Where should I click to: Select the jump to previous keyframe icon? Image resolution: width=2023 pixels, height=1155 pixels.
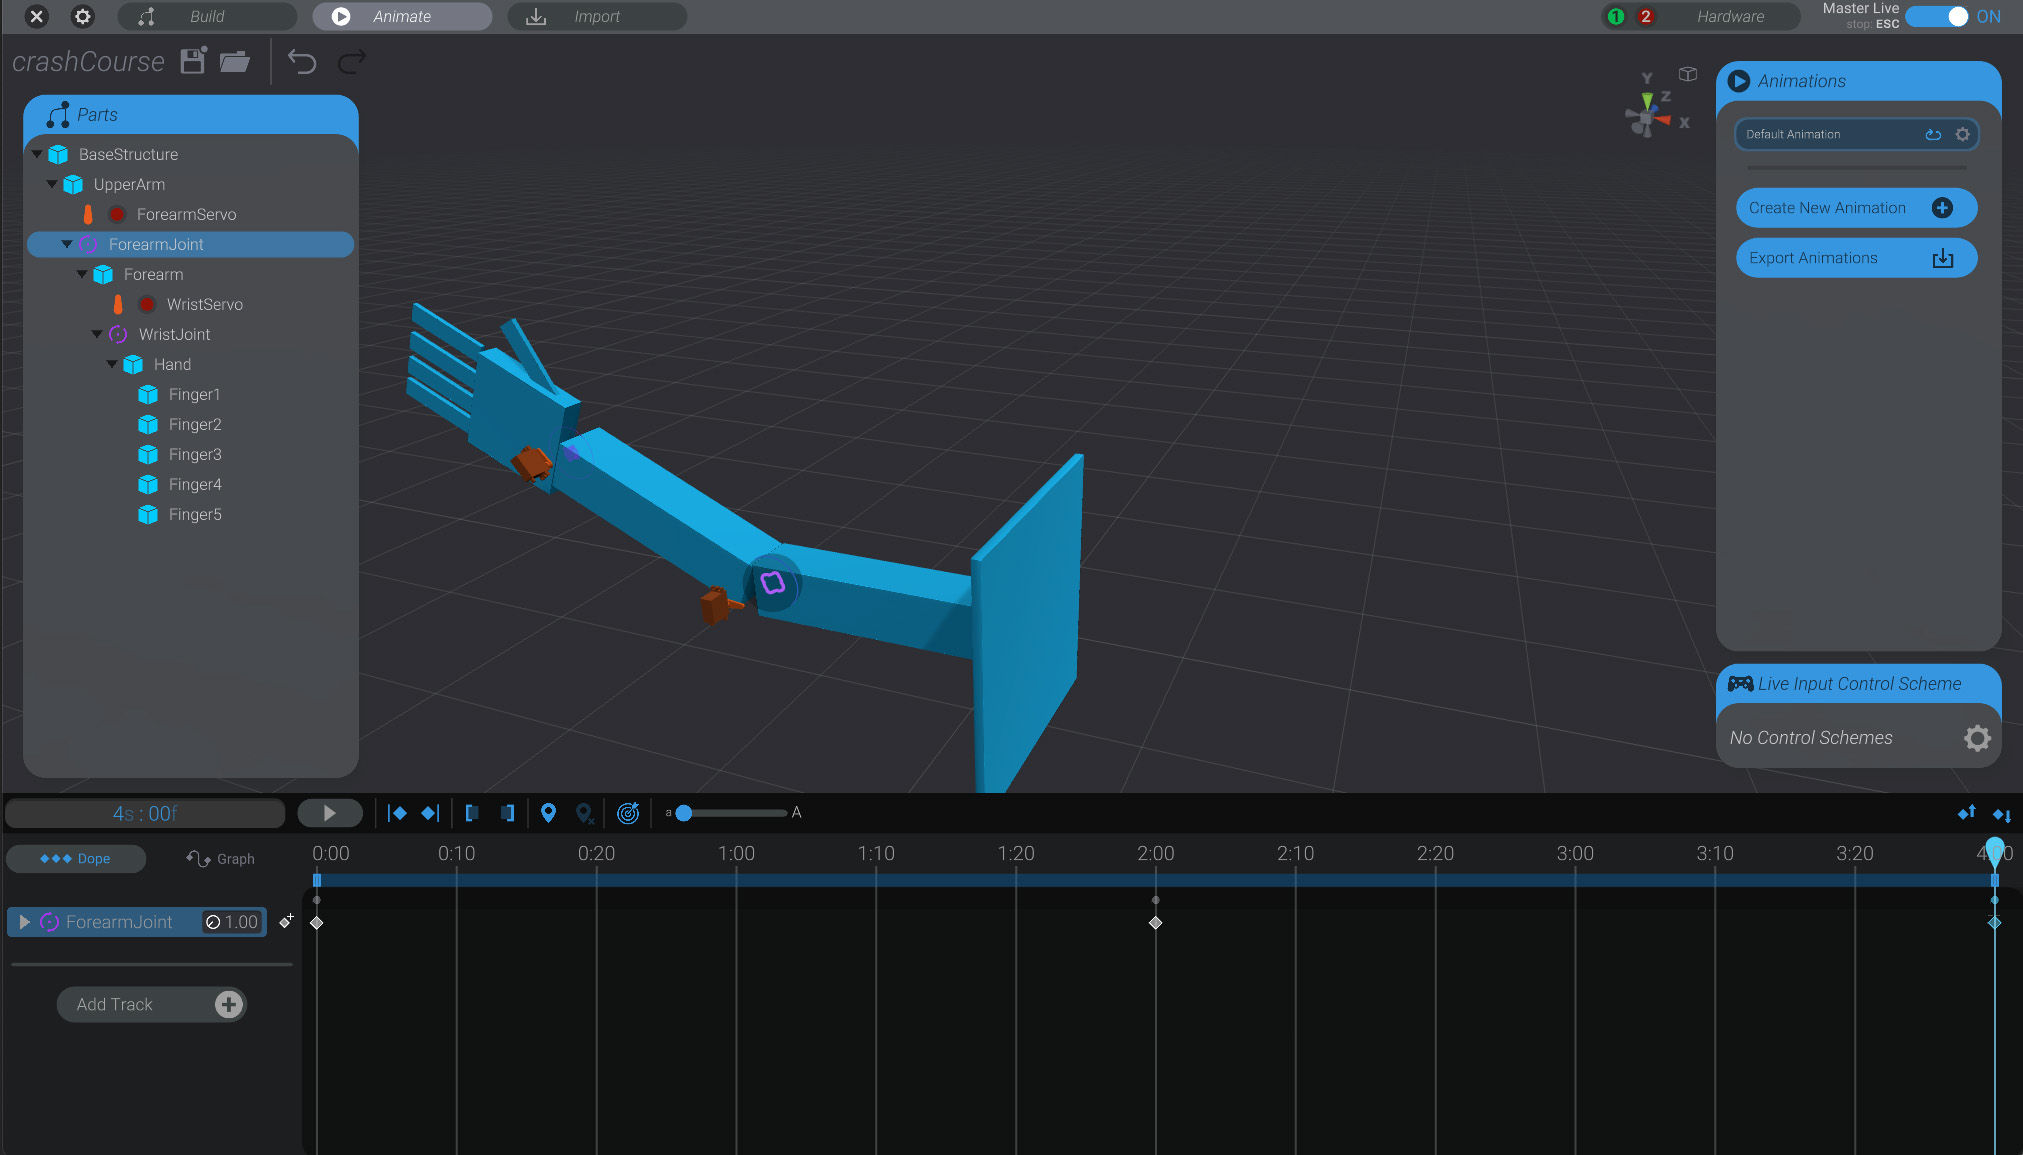click(397, 813)
